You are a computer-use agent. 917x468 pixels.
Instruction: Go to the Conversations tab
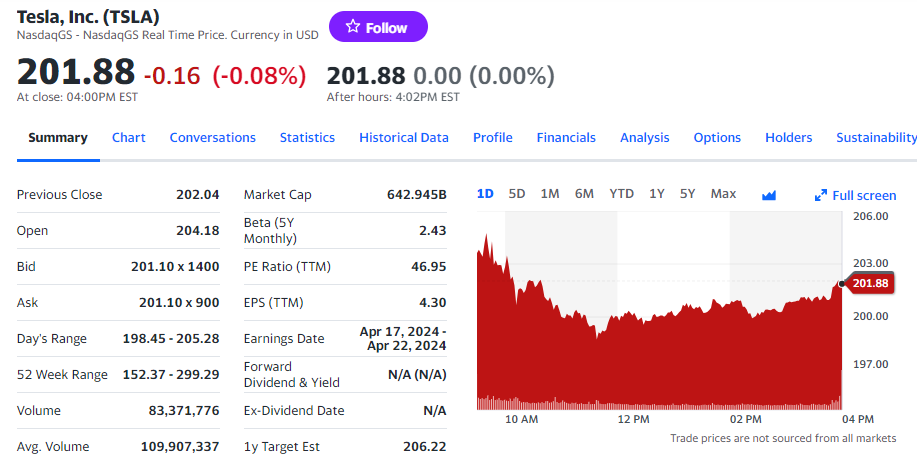[213, 138]
